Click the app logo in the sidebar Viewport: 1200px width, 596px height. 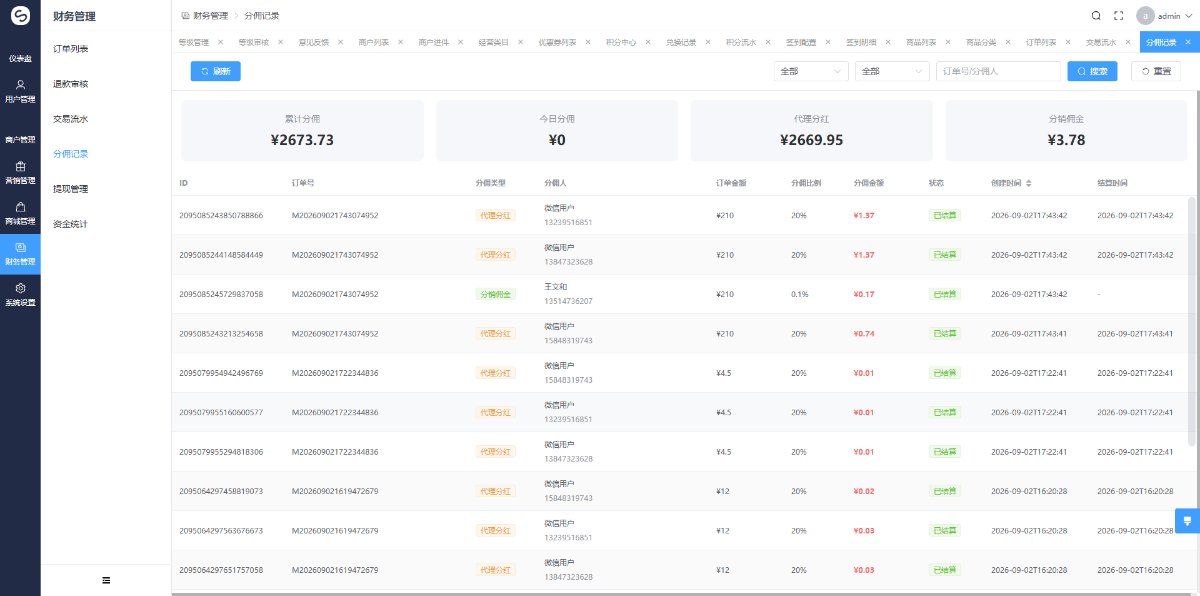(20, 15)
